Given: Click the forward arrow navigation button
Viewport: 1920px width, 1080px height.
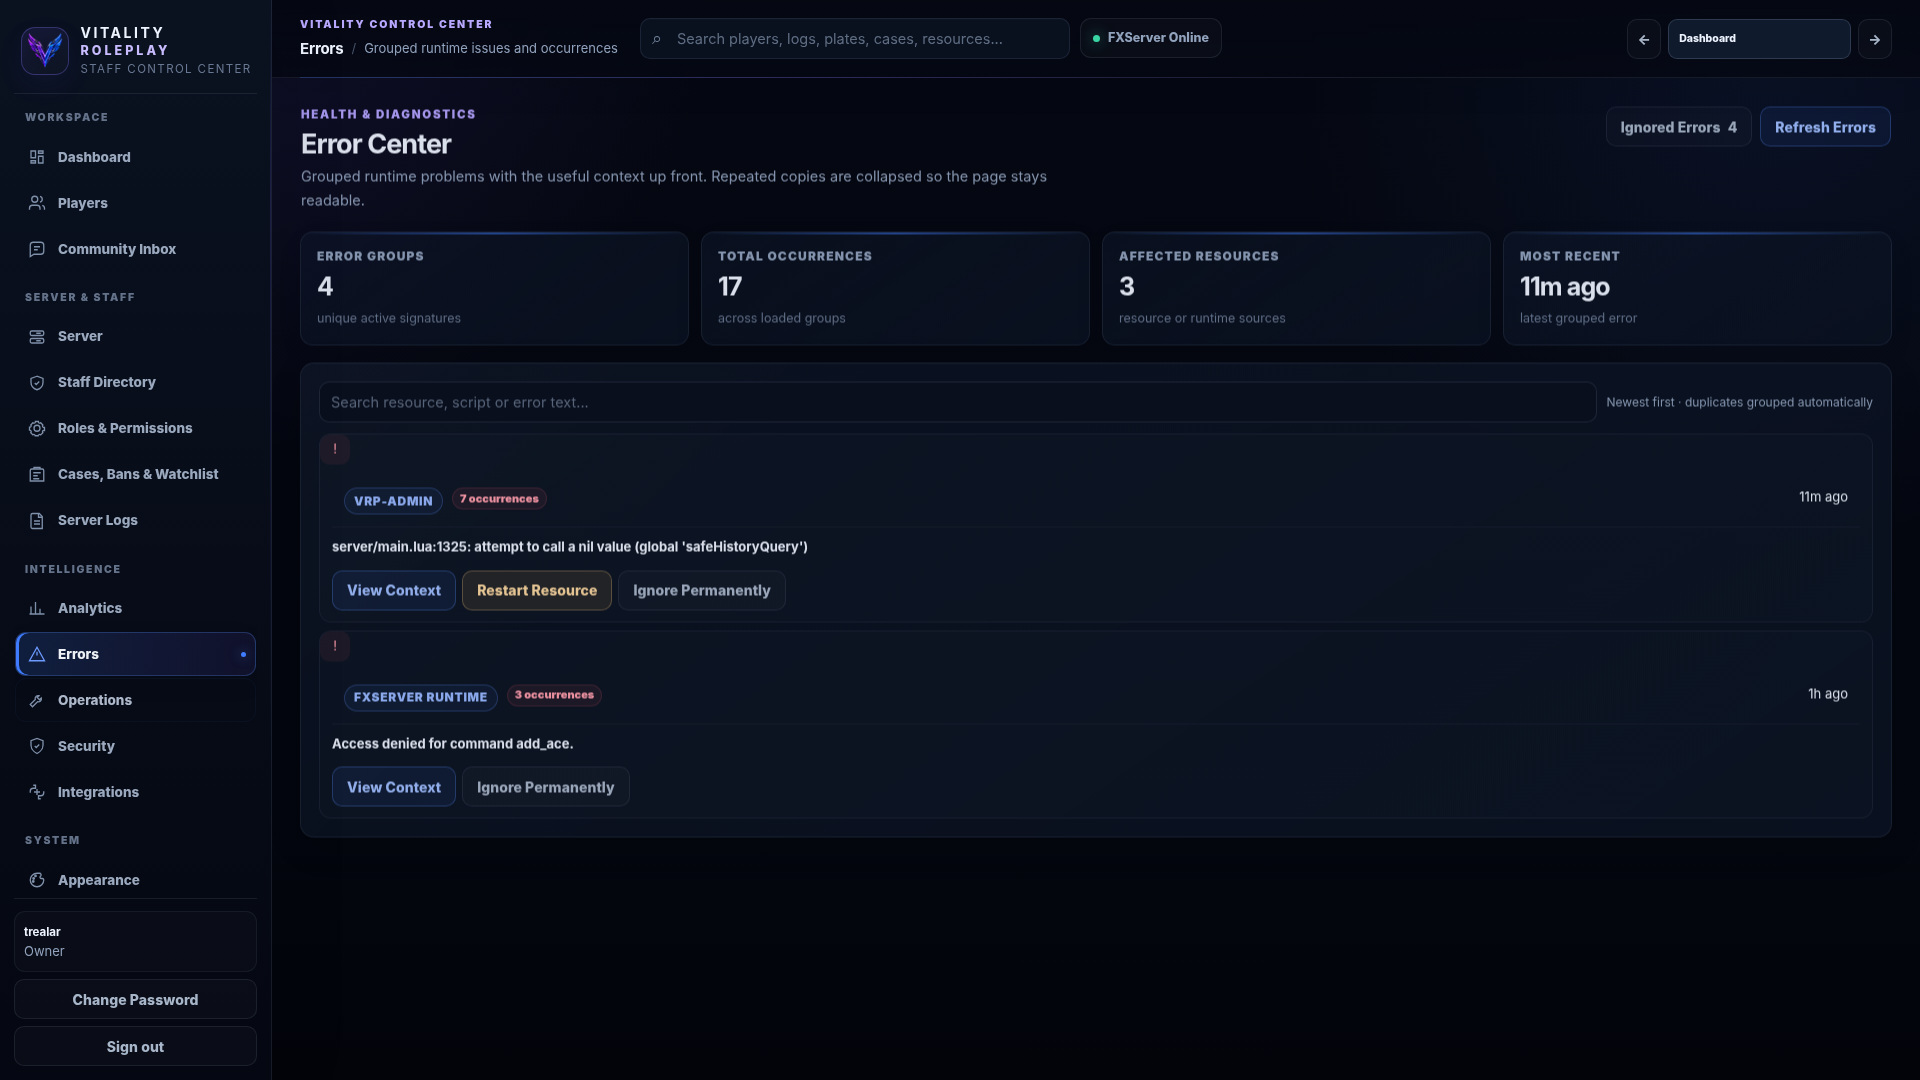Looking at the screenshot, I should [1874, 39].
